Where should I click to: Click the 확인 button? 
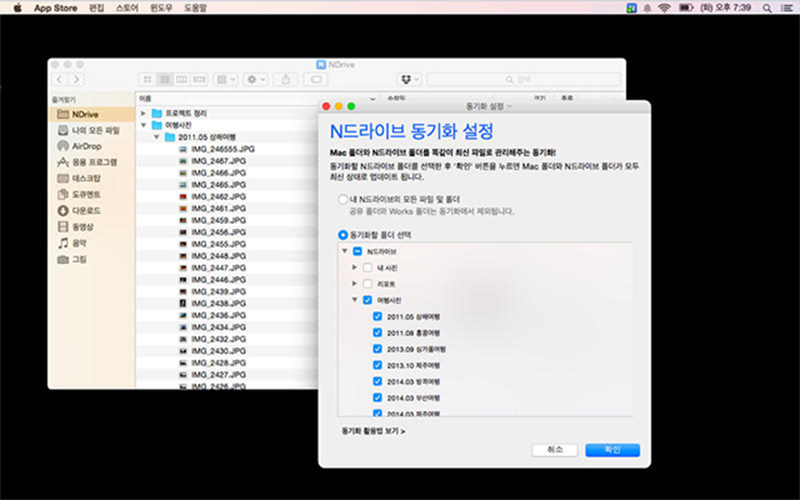[x=612, y=449]
